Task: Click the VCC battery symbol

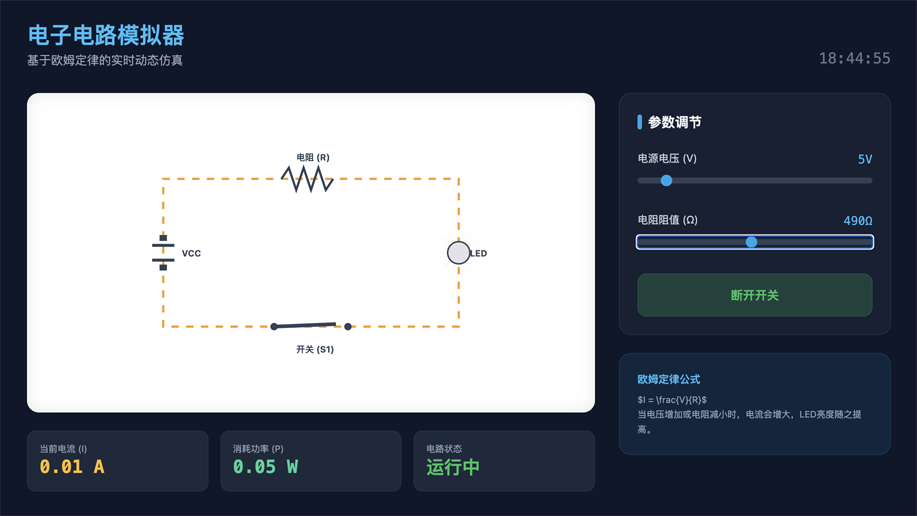Action: [163, 253]
